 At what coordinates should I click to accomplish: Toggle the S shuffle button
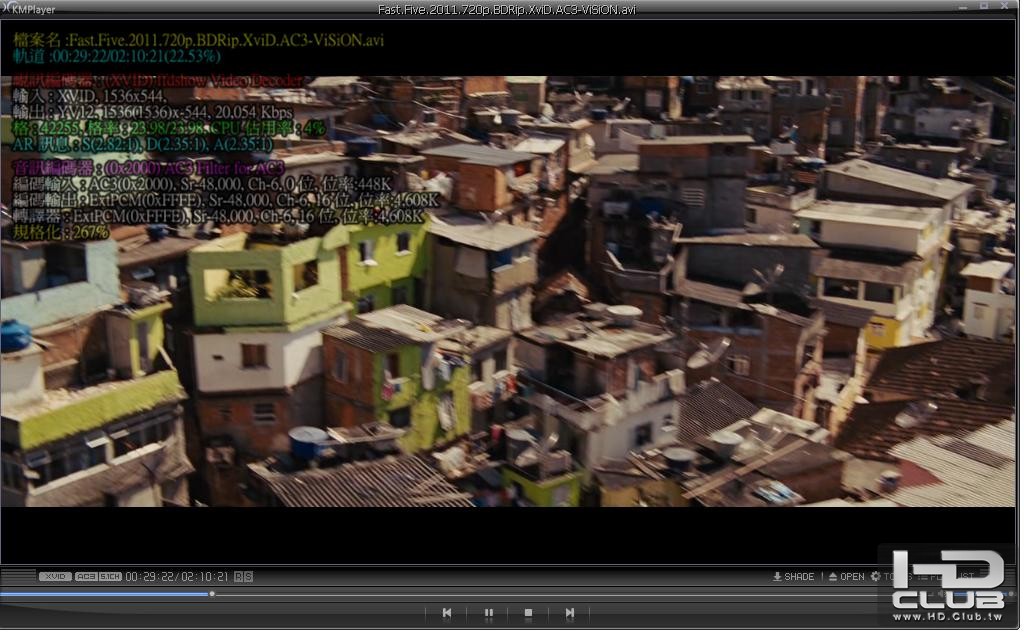(248, 578)
